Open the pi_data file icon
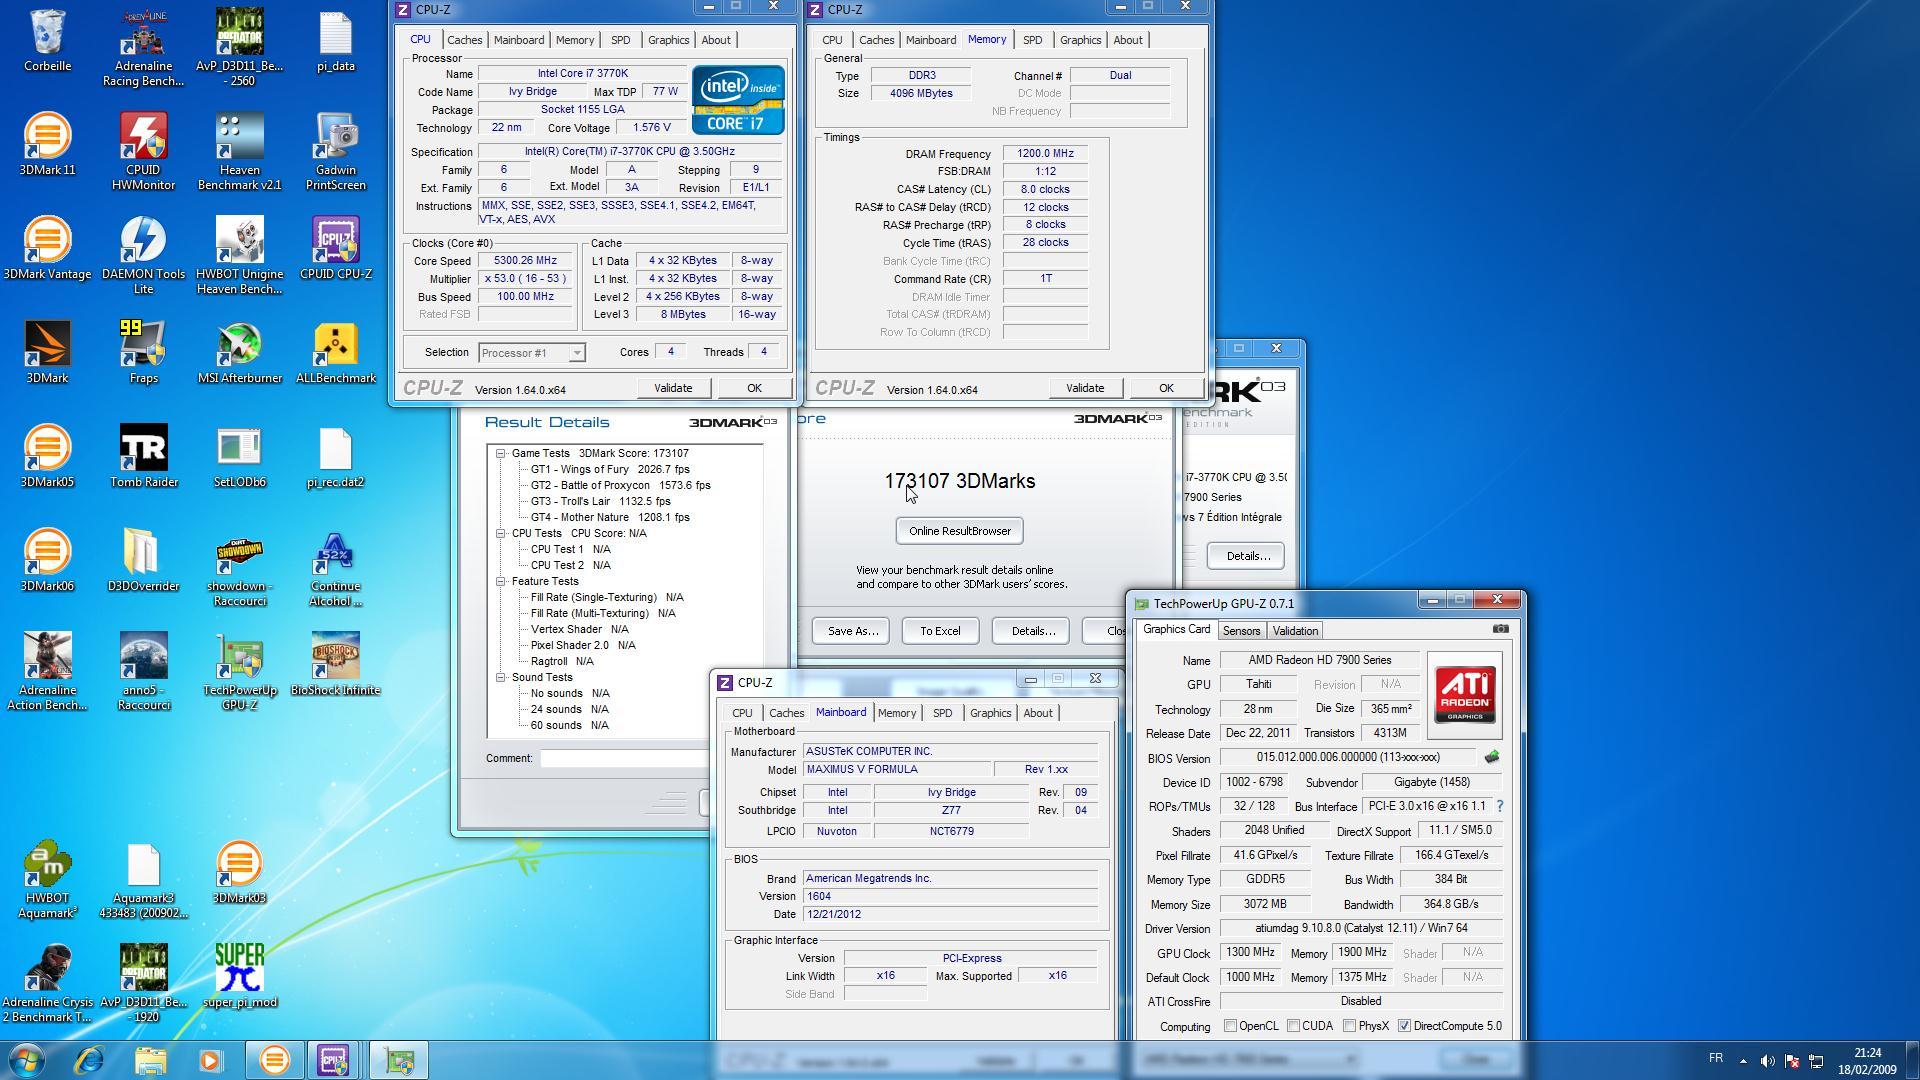This screenshot has width=1920, height=1080. point(335,40)
